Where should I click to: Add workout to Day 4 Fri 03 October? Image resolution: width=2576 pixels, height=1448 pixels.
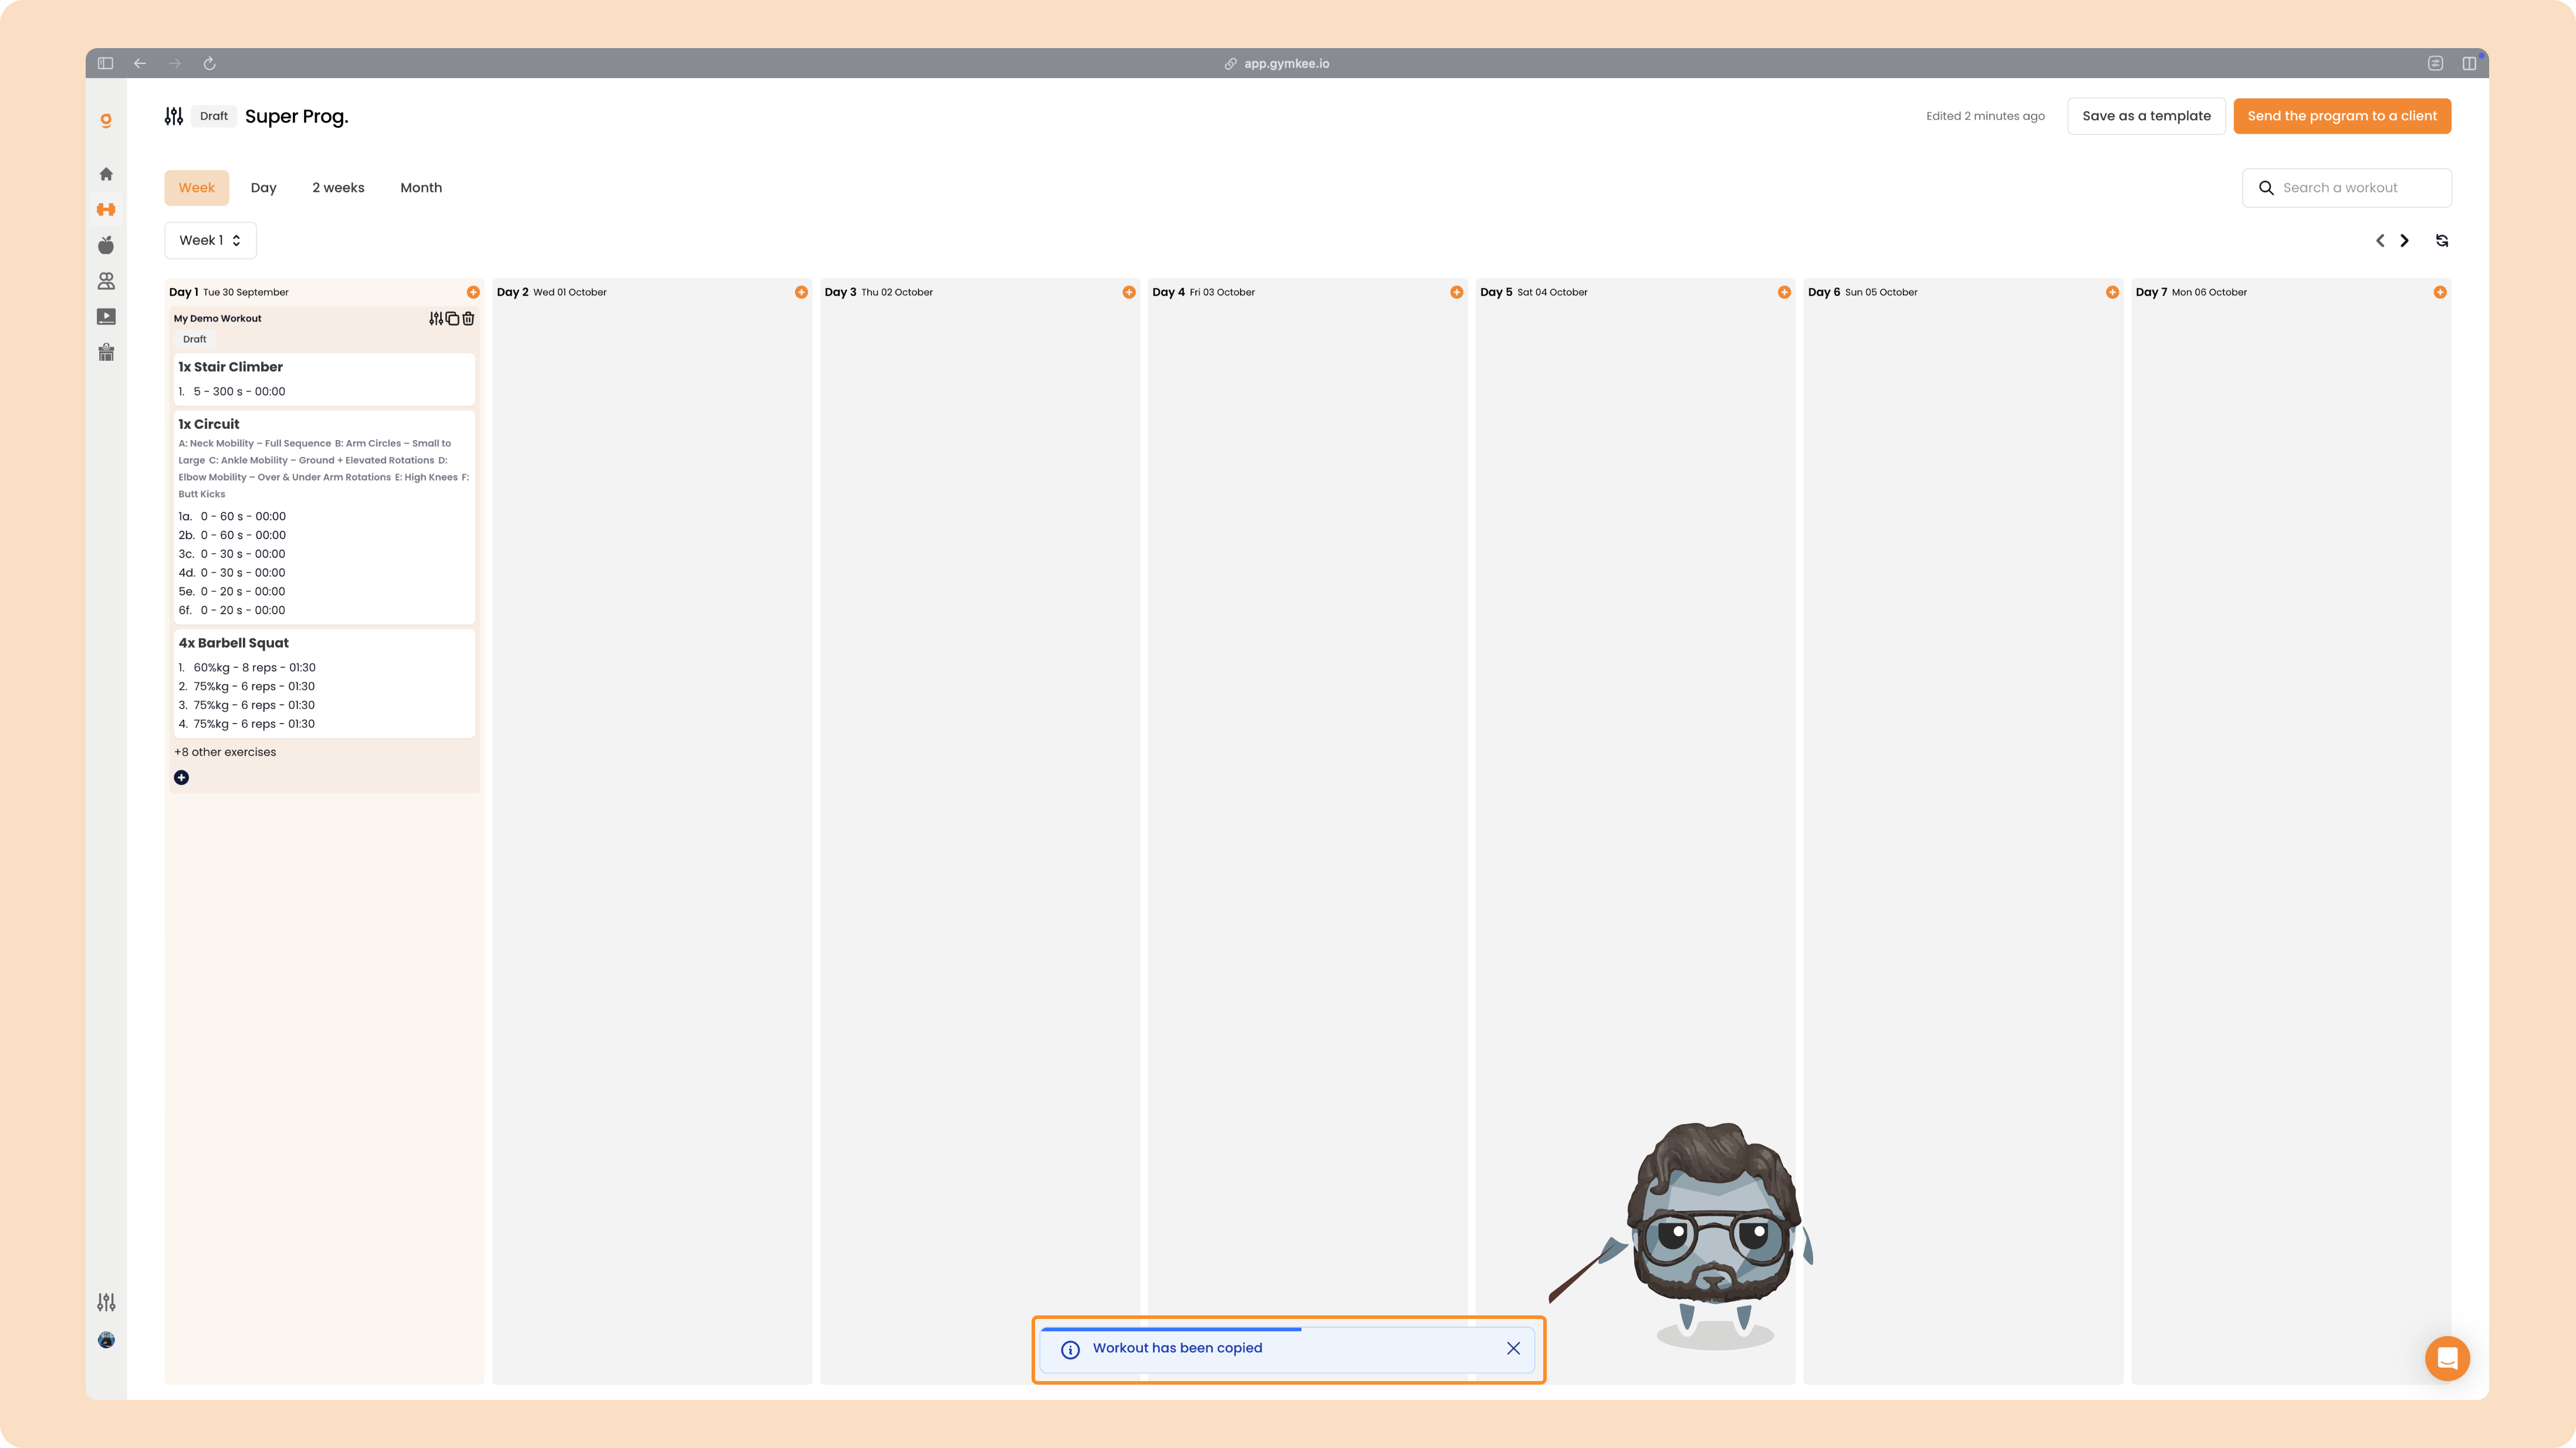[1457, 292]
